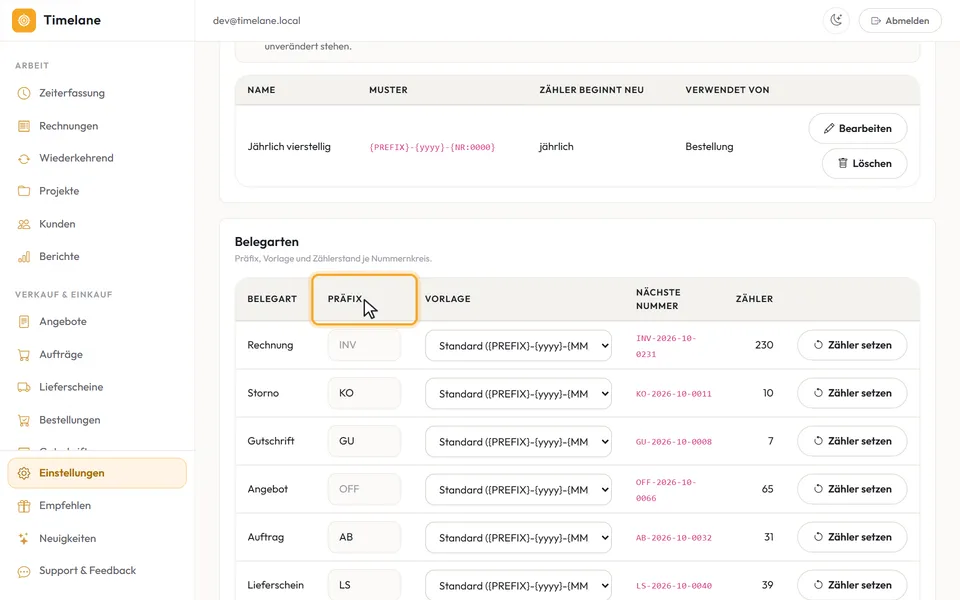Click the Kunden people icon
Image resolution: width=960 pixels, height=600 pixels.
coord(24,224)
